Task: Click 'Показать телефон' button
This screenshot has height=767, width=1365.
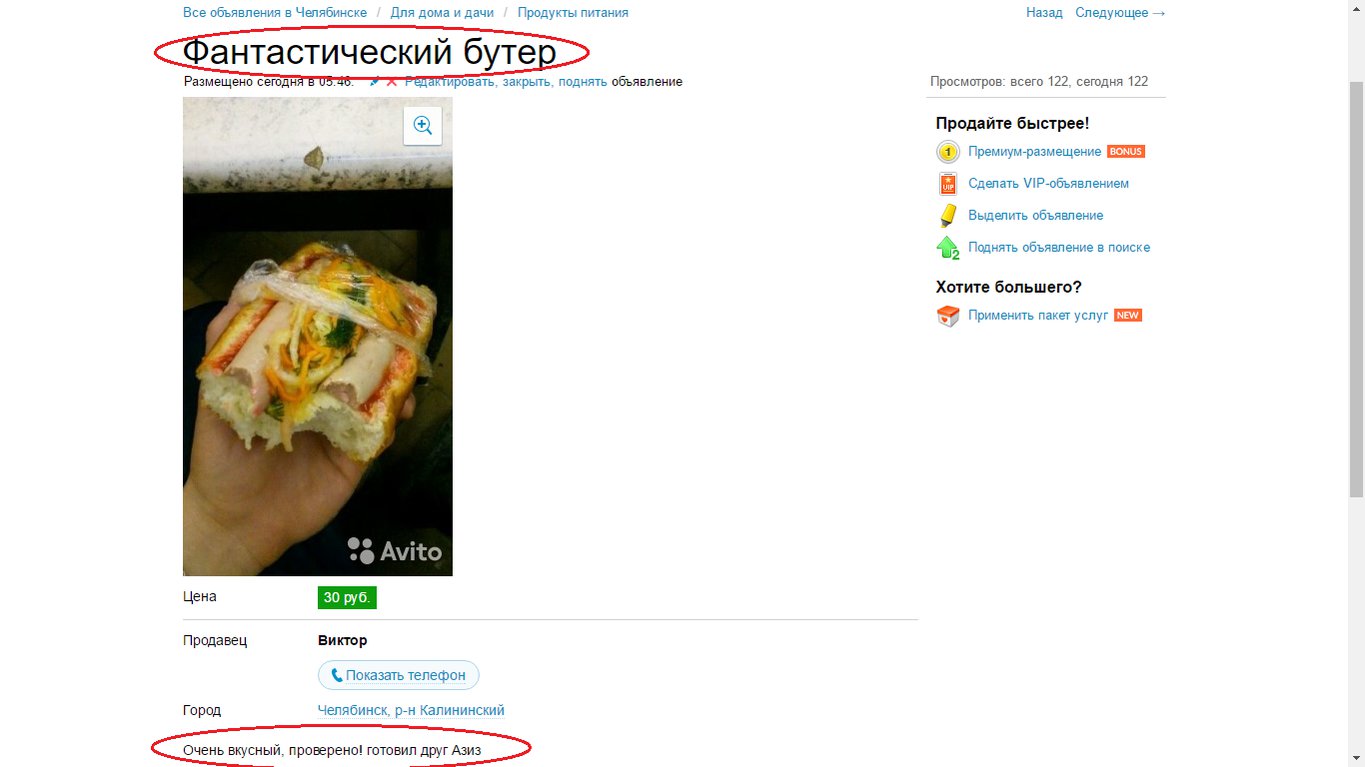Action: tap(398, 675)
